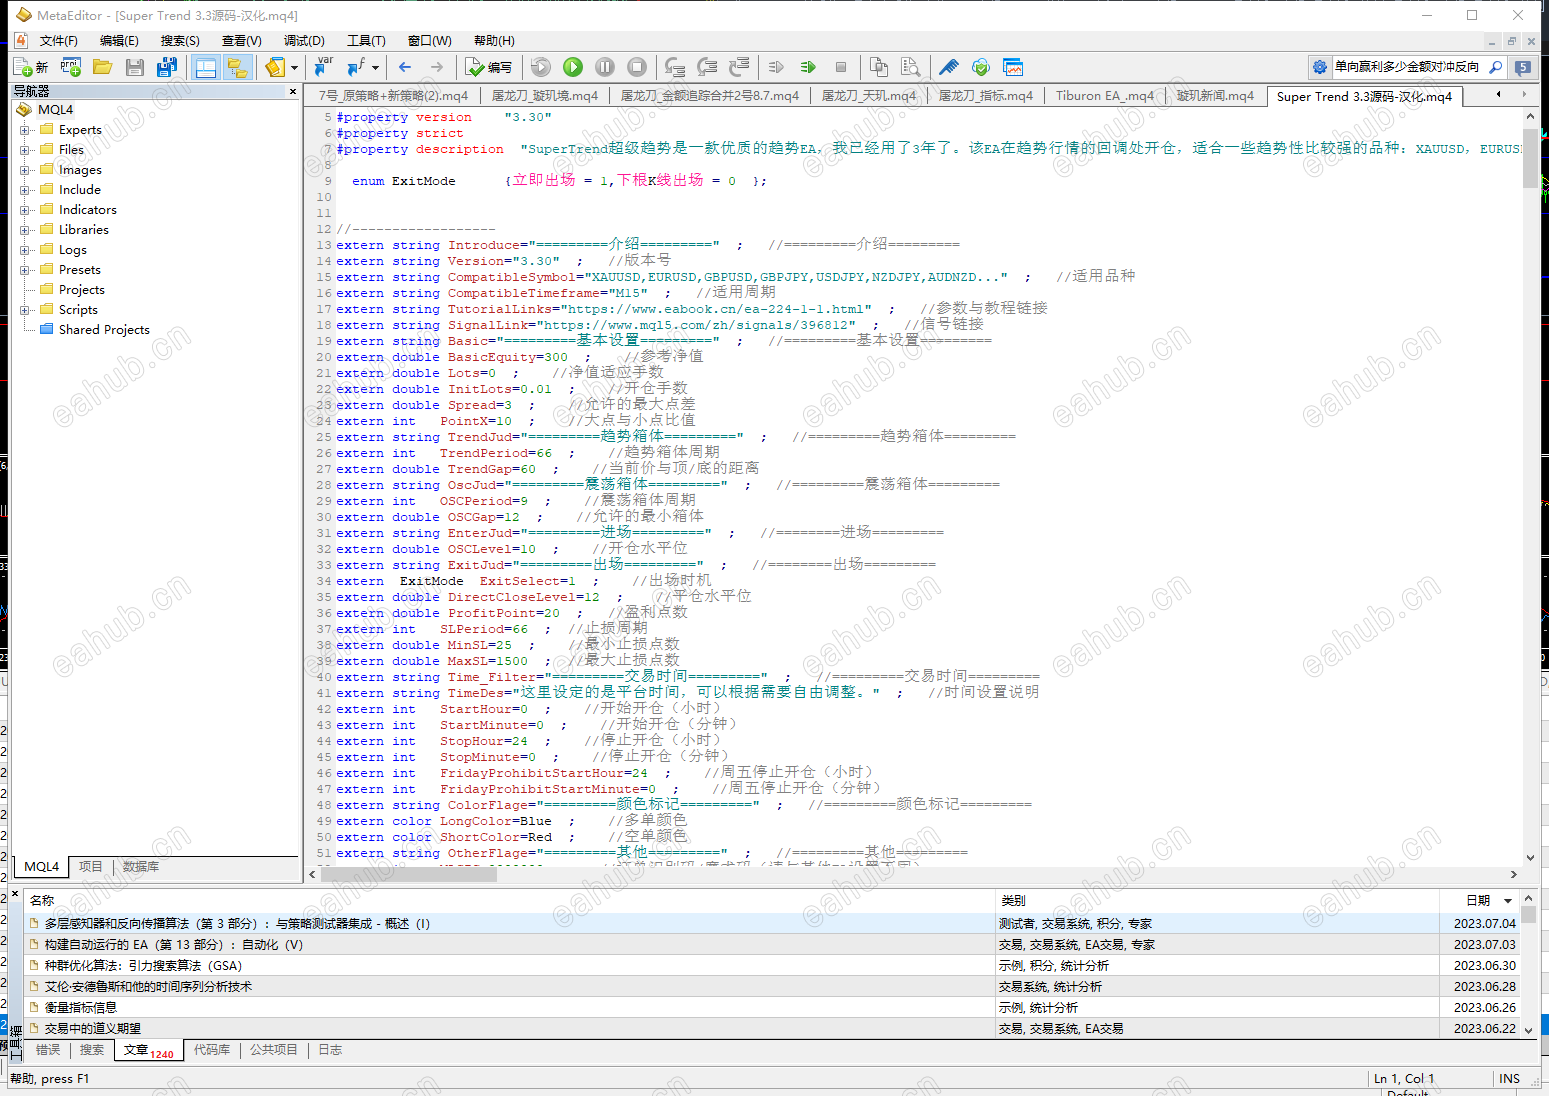Close the Navigator (导航器) panel
Viewport: 1549px width, 1096px height.
coord(293,91)
